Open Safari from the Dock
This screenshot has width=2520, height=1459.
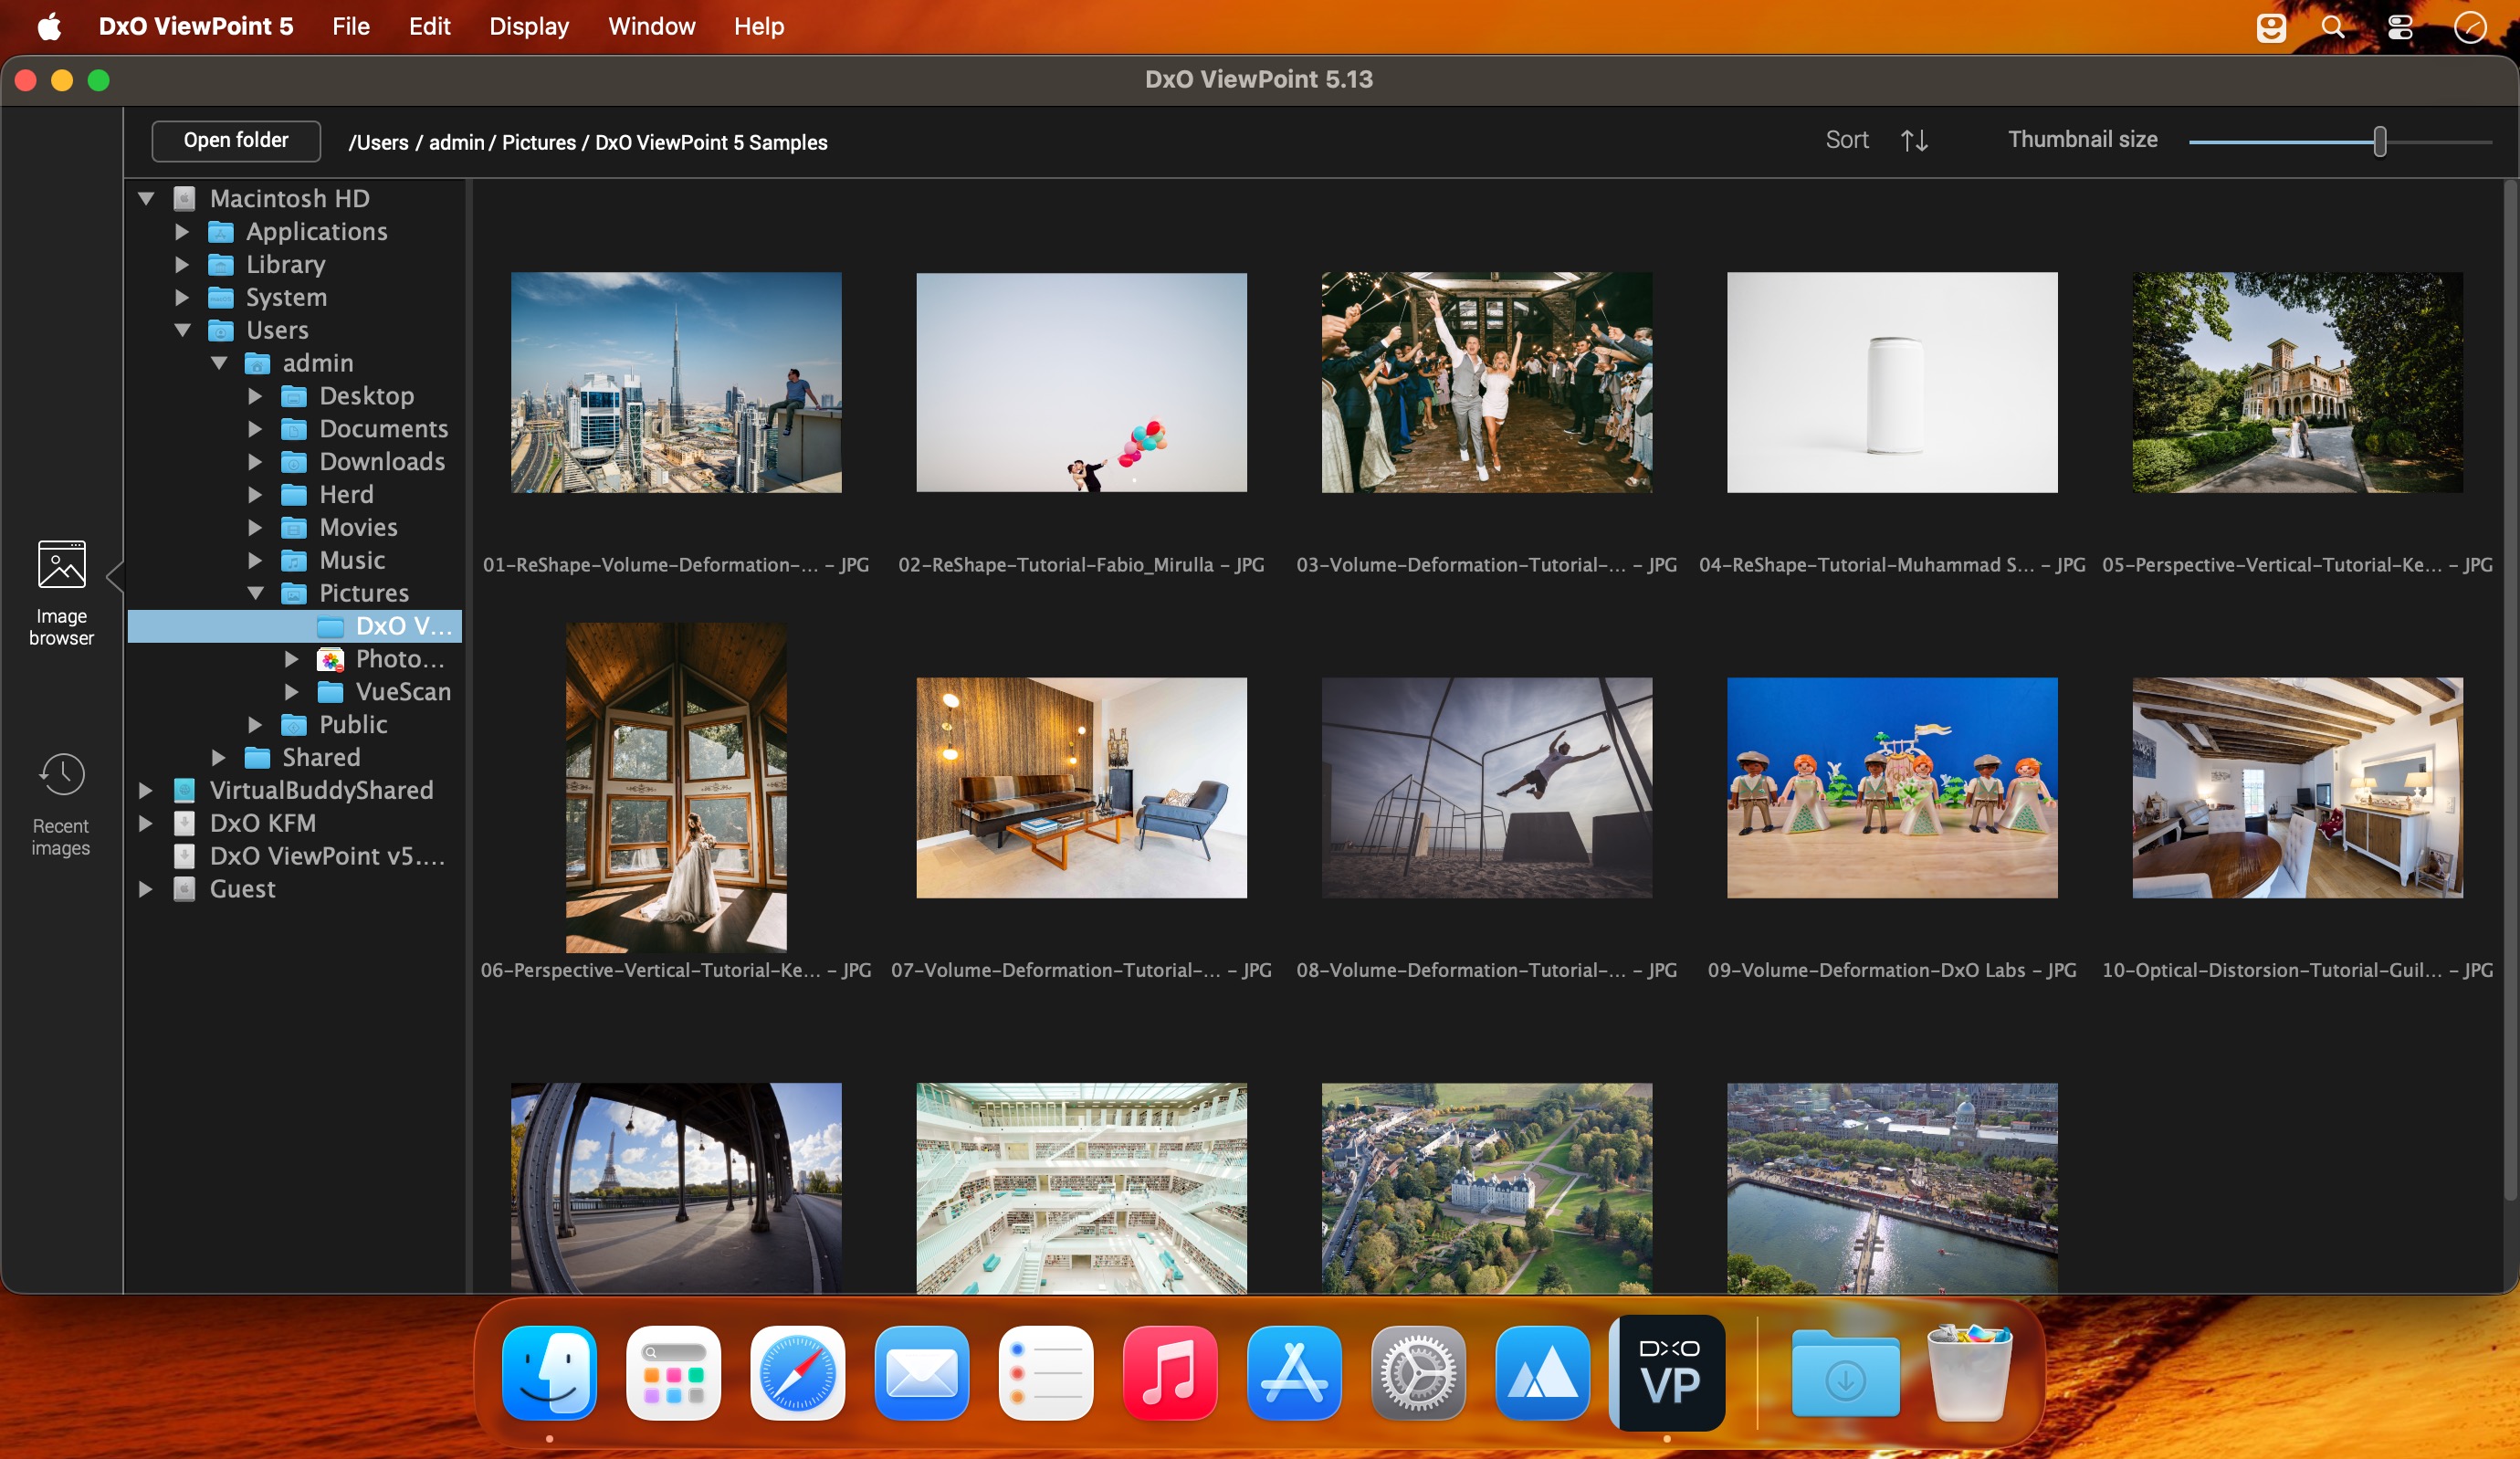[x=798, y=1373]
